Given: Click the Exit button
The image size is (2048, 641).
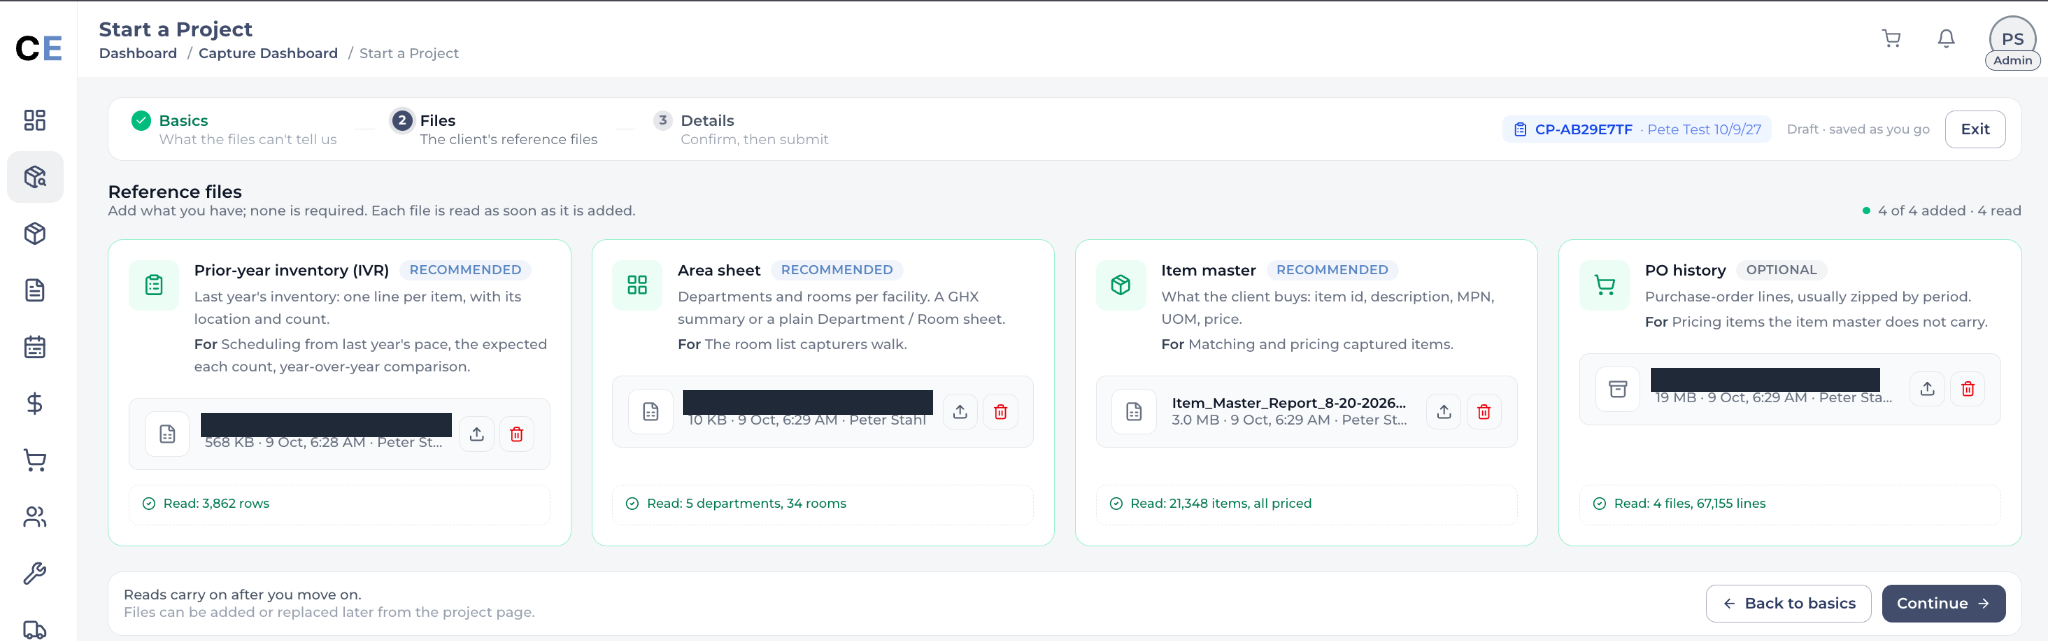Looking at the screenshot, I should point(1975,129).
